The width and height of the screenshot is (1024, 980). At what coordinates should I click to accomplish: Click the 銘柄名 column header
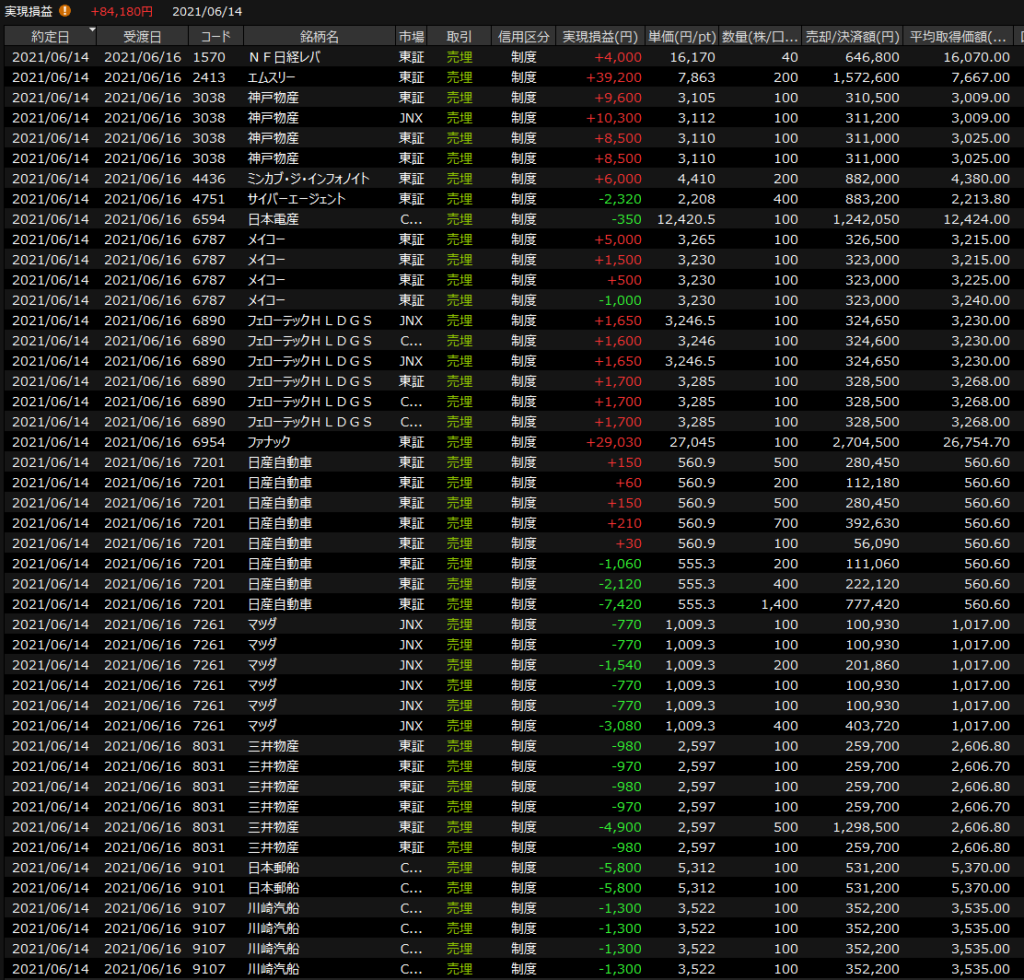click(x=318, y=37)
